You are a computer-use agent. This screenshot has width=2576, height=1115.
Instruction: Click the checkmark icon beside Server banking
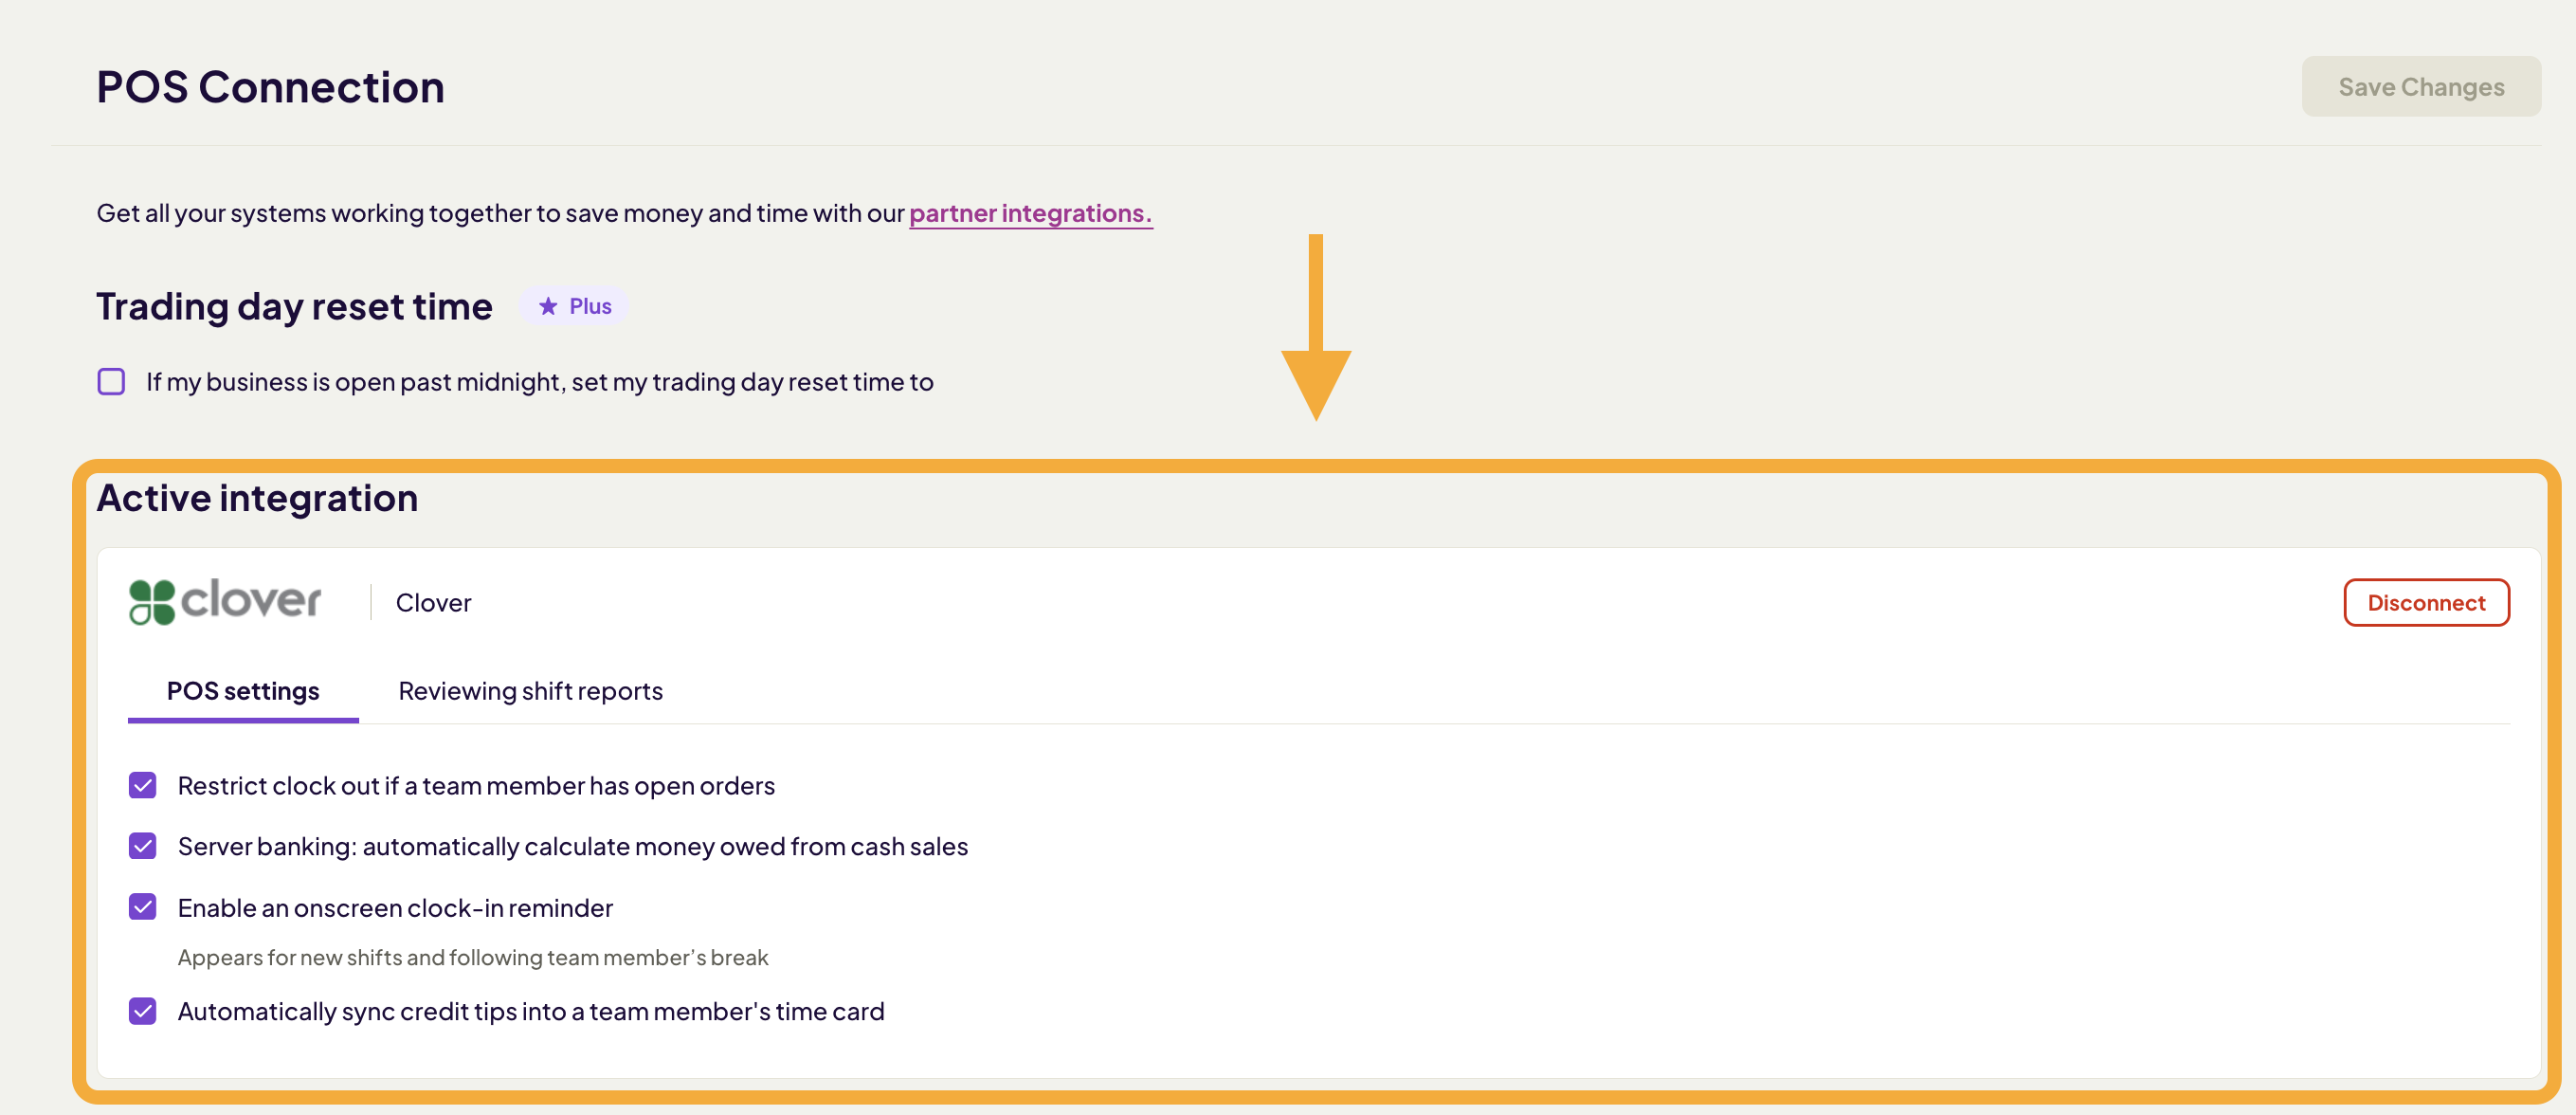tap(142, 846)
